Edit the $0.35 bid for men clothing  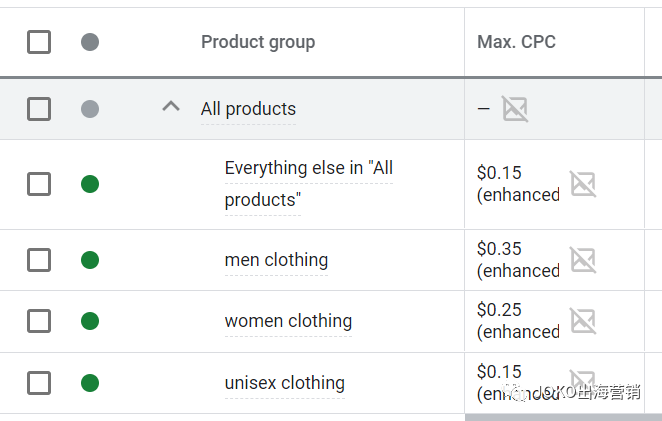point(500,249)
